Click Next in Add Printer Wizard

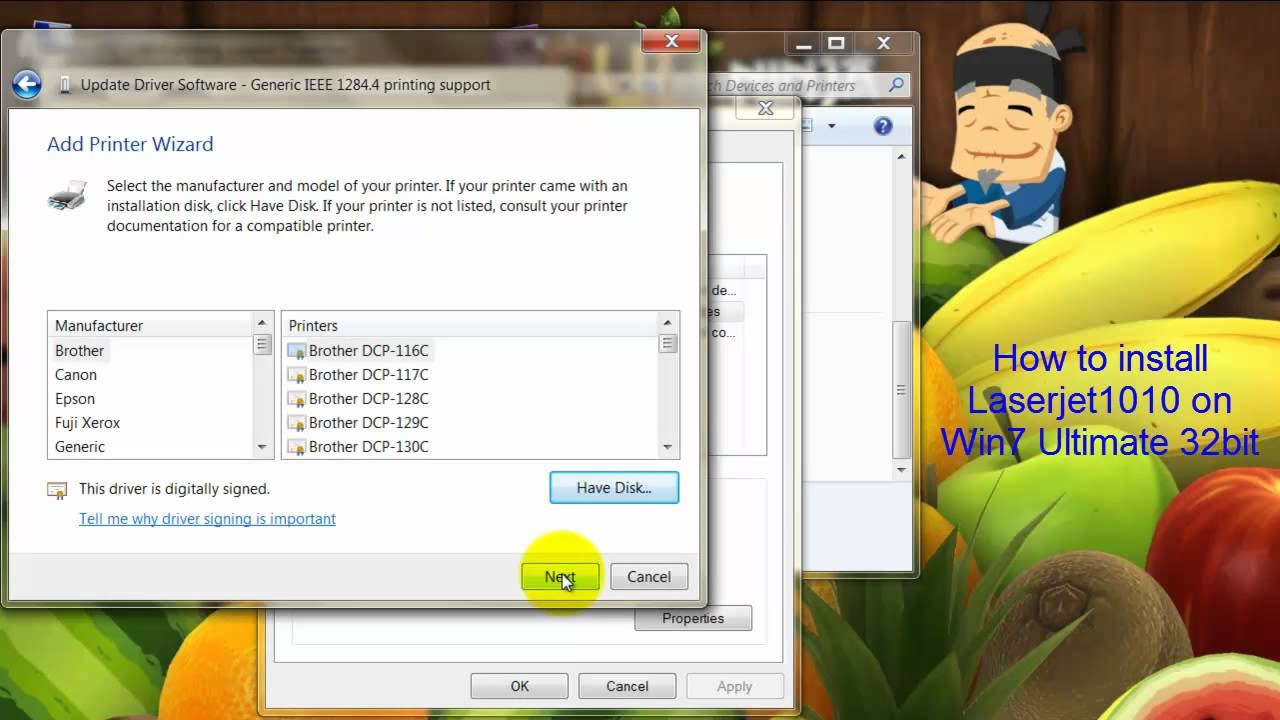click(x=560, y=577)
